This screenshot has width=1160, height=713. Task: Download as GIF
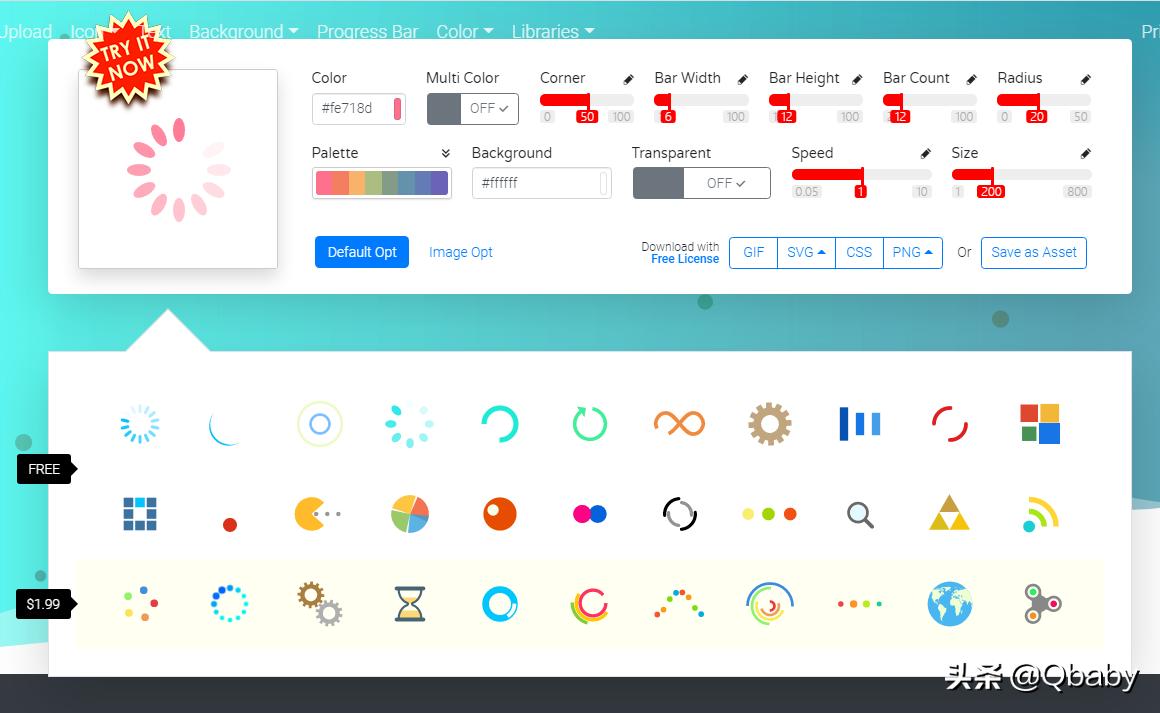pos(753,253)
